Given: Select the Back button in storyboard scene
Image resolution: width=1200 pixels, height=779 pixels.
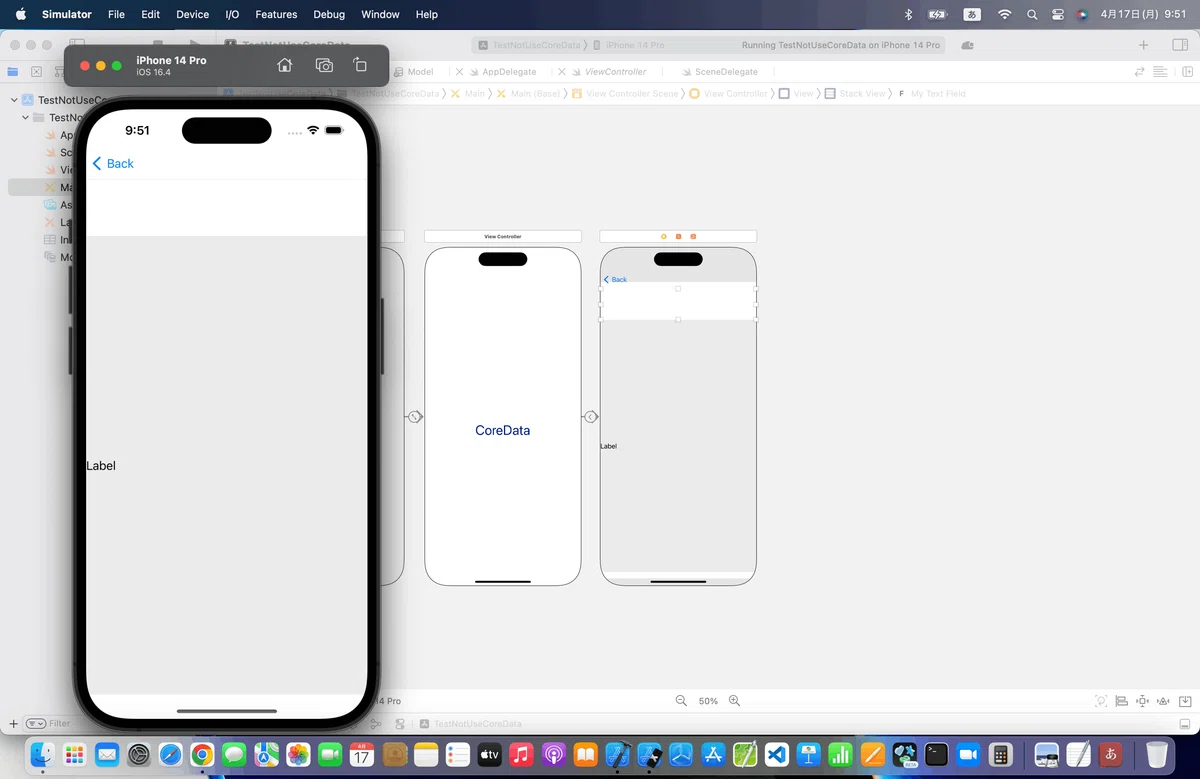Looking at the screenshot, I should 615,279.
